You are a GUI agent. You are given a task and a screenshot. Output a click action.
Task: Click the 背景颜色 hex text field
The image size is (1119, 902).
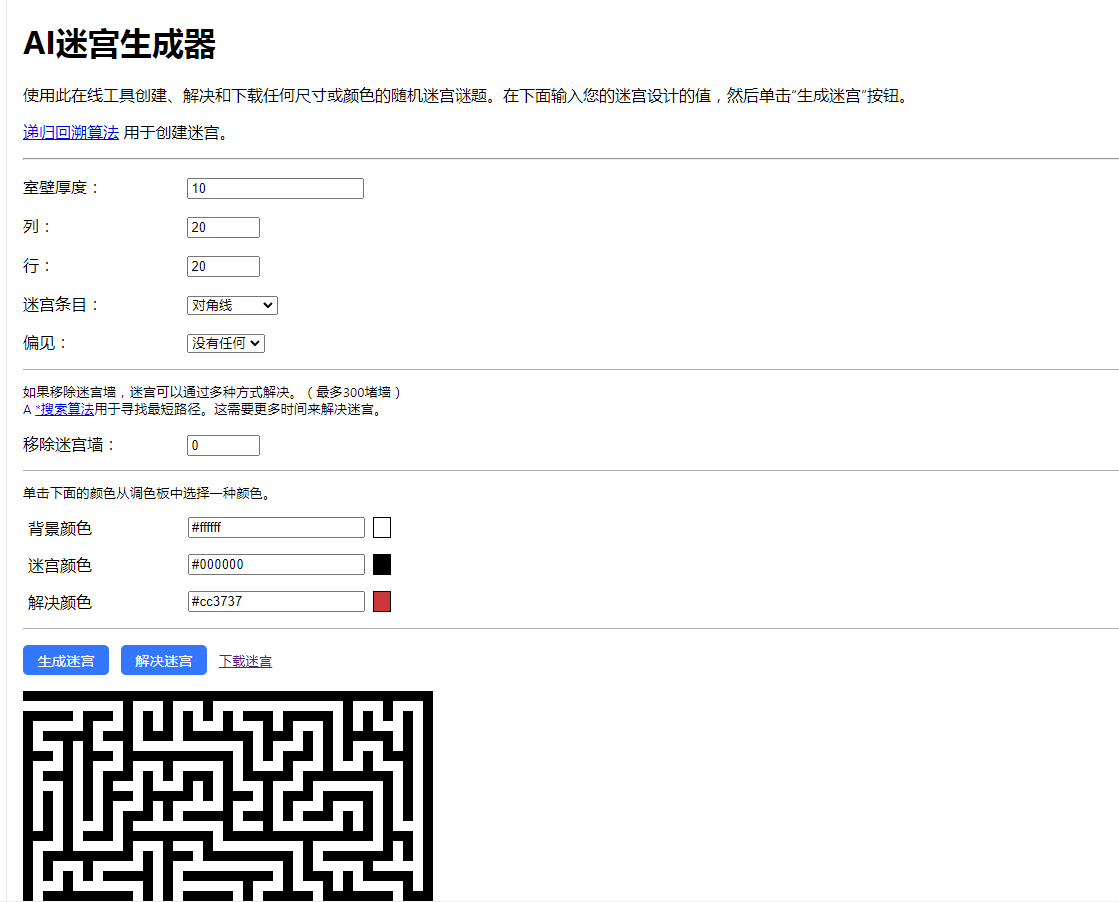(x=275, y=527)
